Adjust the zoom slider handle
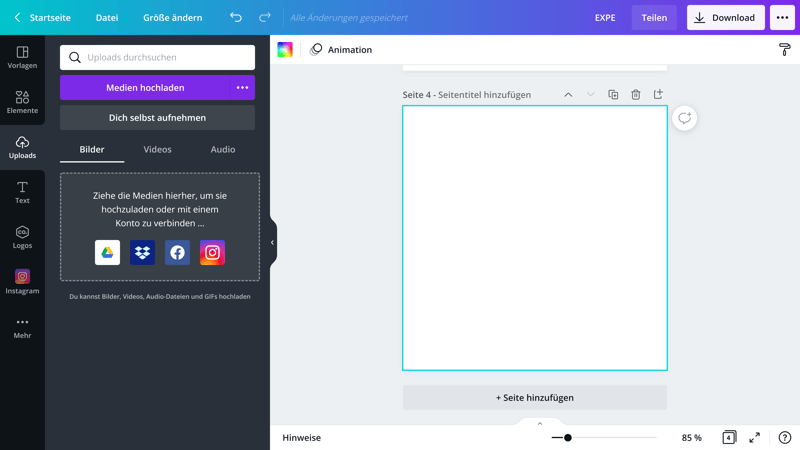Screen dimensions: 800x450 coord(567,438)
